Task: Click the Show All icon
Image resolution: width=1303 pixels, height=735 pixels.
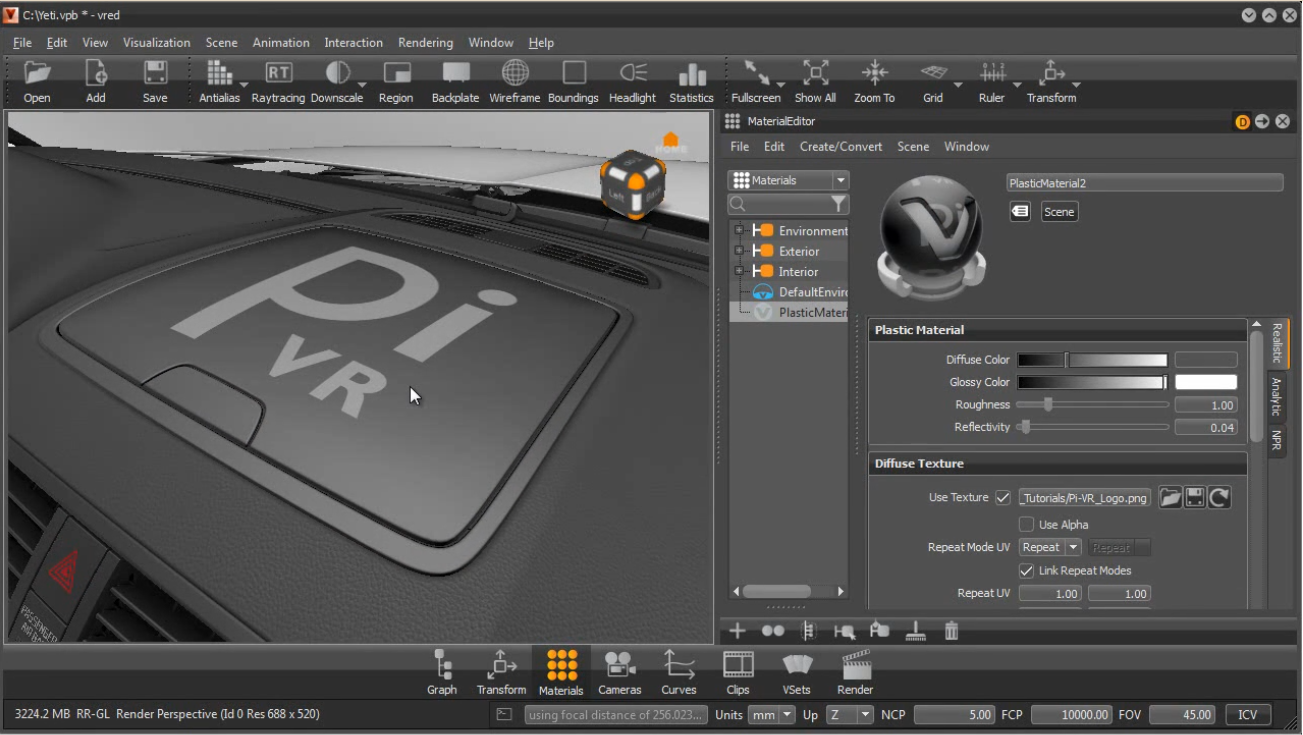Action: point(815,73)
